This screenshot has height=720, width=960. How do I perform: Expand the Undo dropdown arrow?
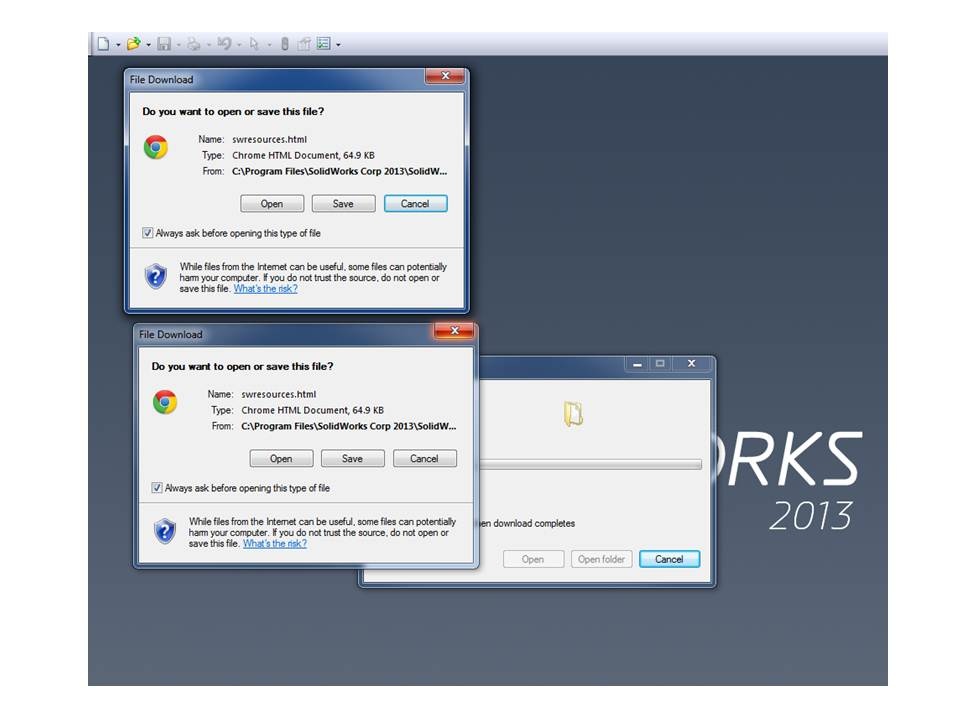(x=239, y=45)
